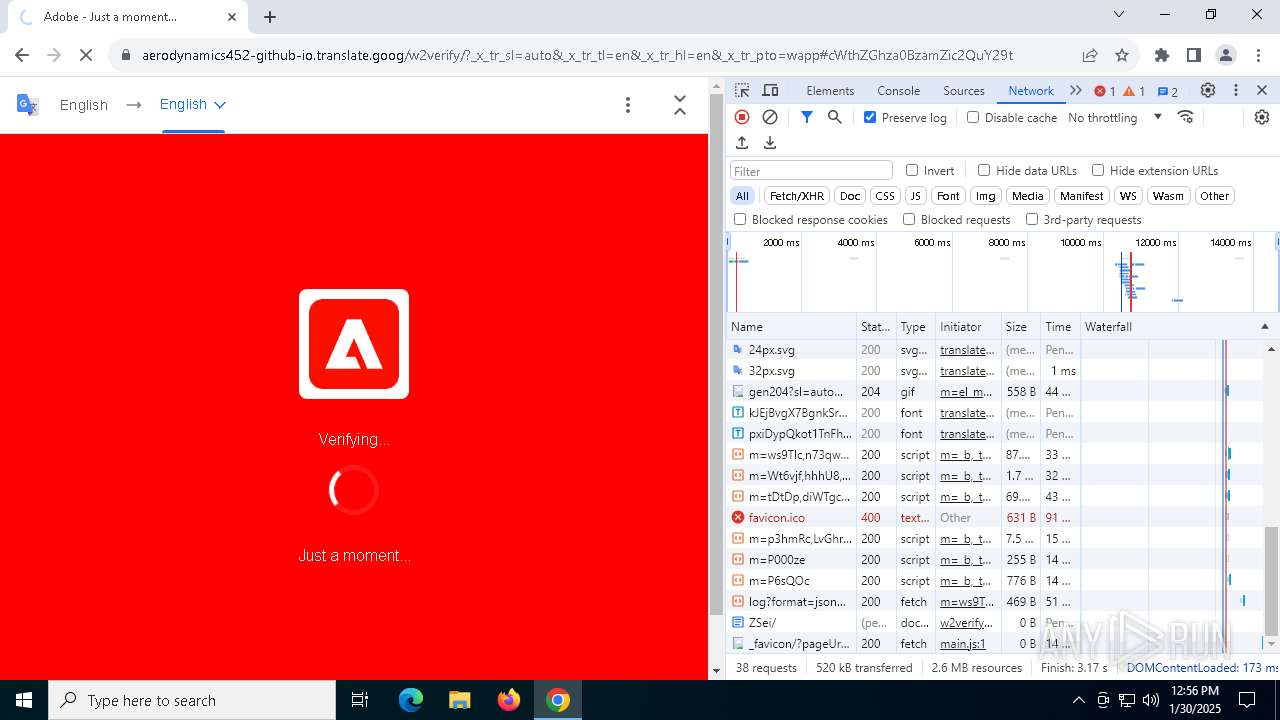Open main.js:1 initiator link

tap(962, 644)
